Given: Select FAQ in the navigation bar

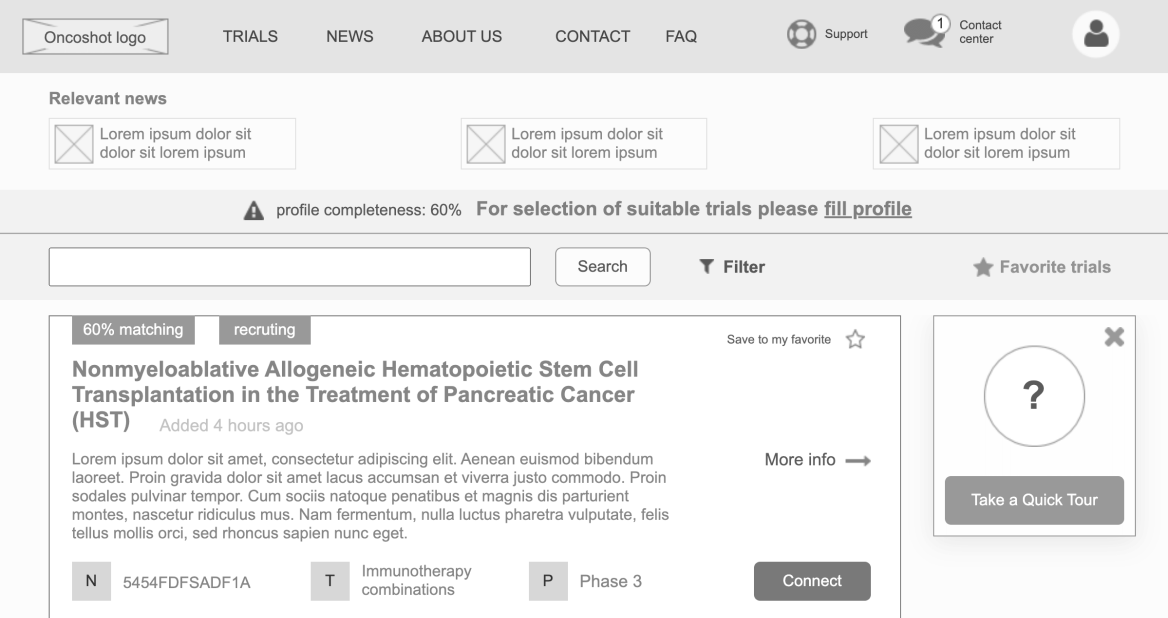Looking at the screenshot, I should tap(681, 36).
